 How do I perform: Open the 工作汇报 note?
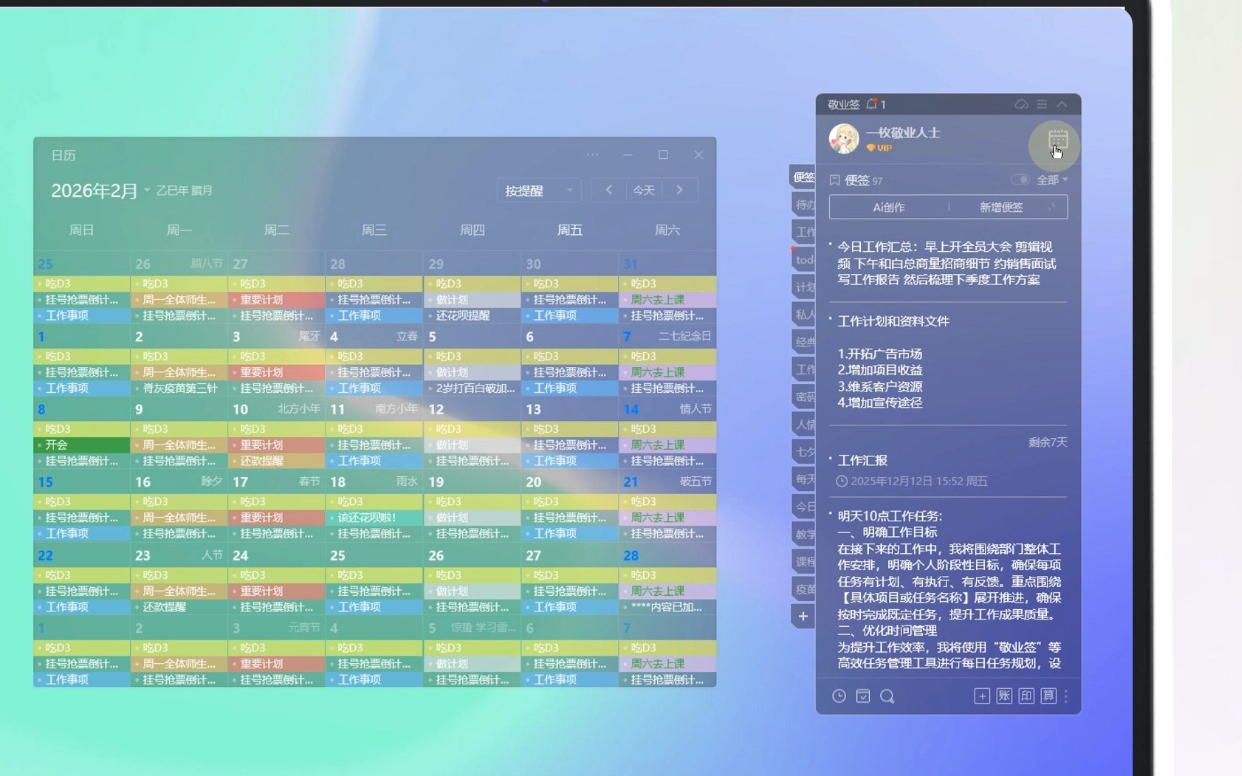click(x=863, y=460)
